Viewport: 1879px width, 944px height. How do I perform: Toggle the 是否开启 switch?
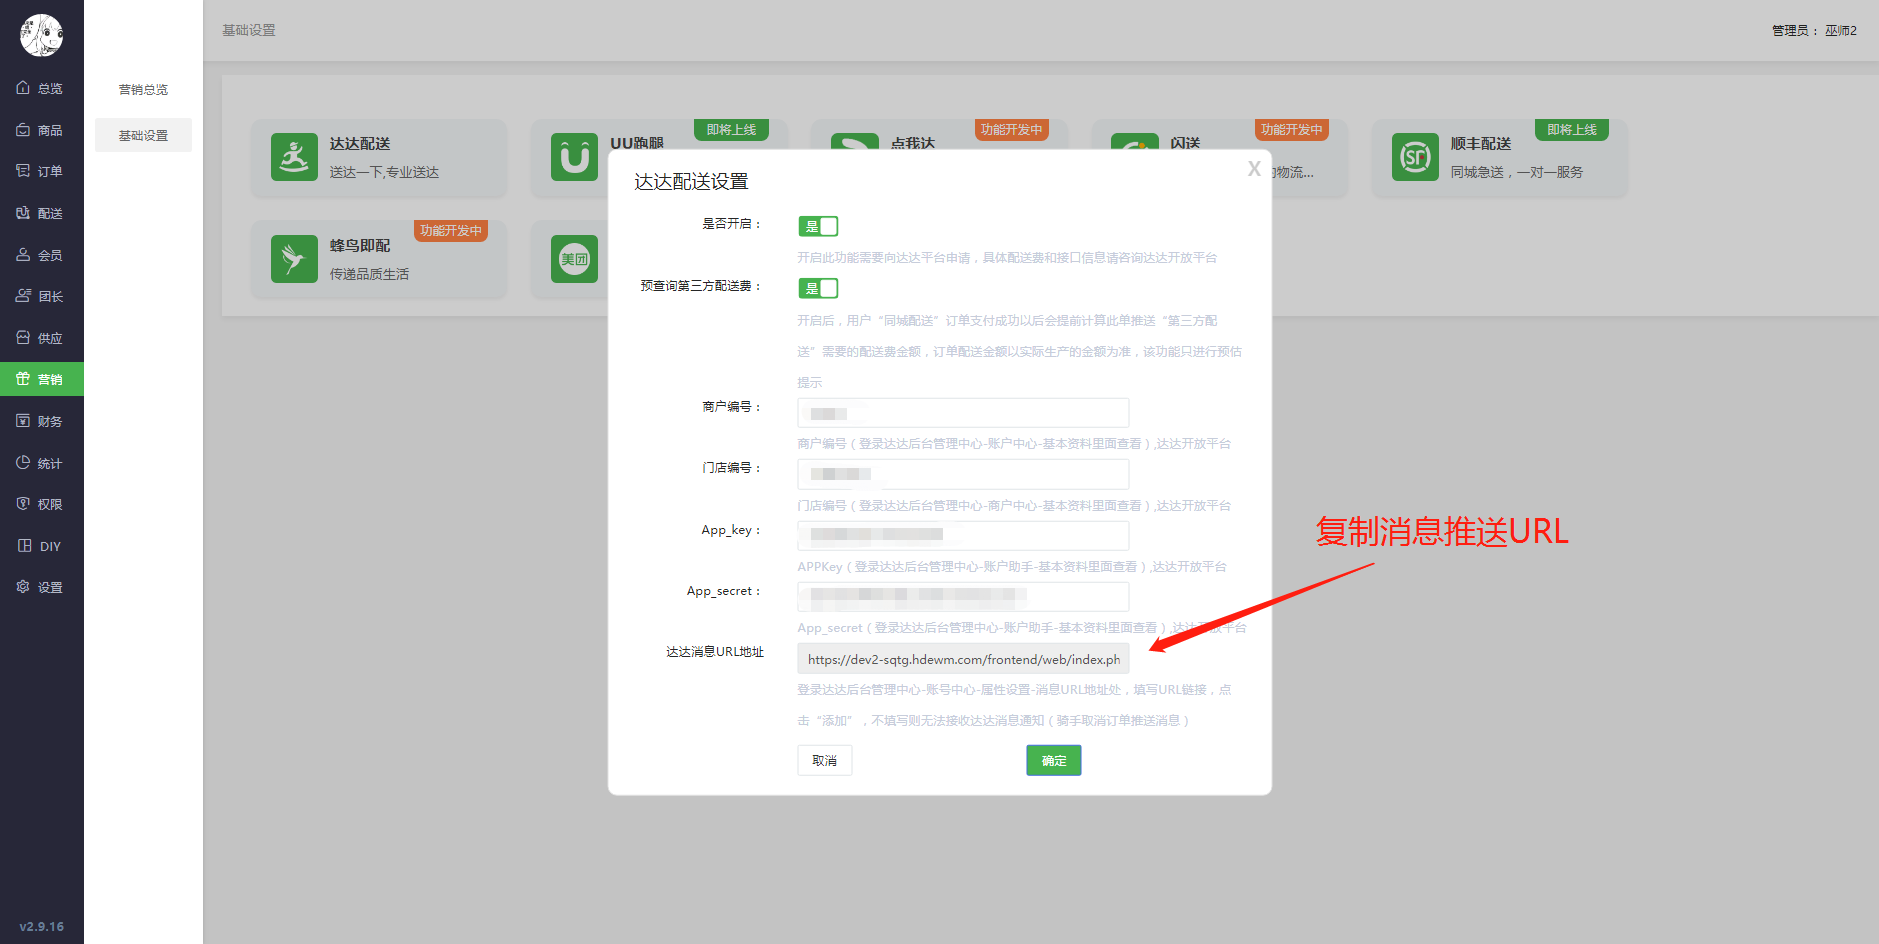[818, 226]
